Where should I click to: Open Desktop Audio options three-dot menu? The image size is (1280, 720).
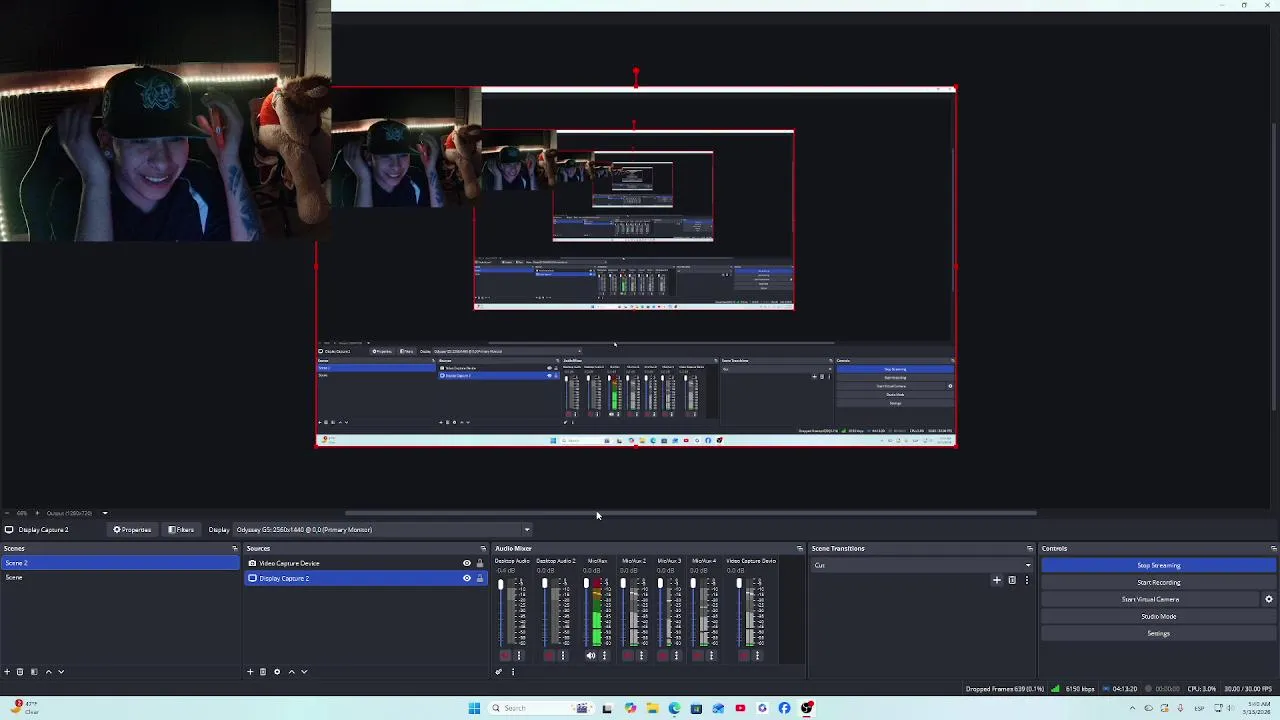click(519, 656)
